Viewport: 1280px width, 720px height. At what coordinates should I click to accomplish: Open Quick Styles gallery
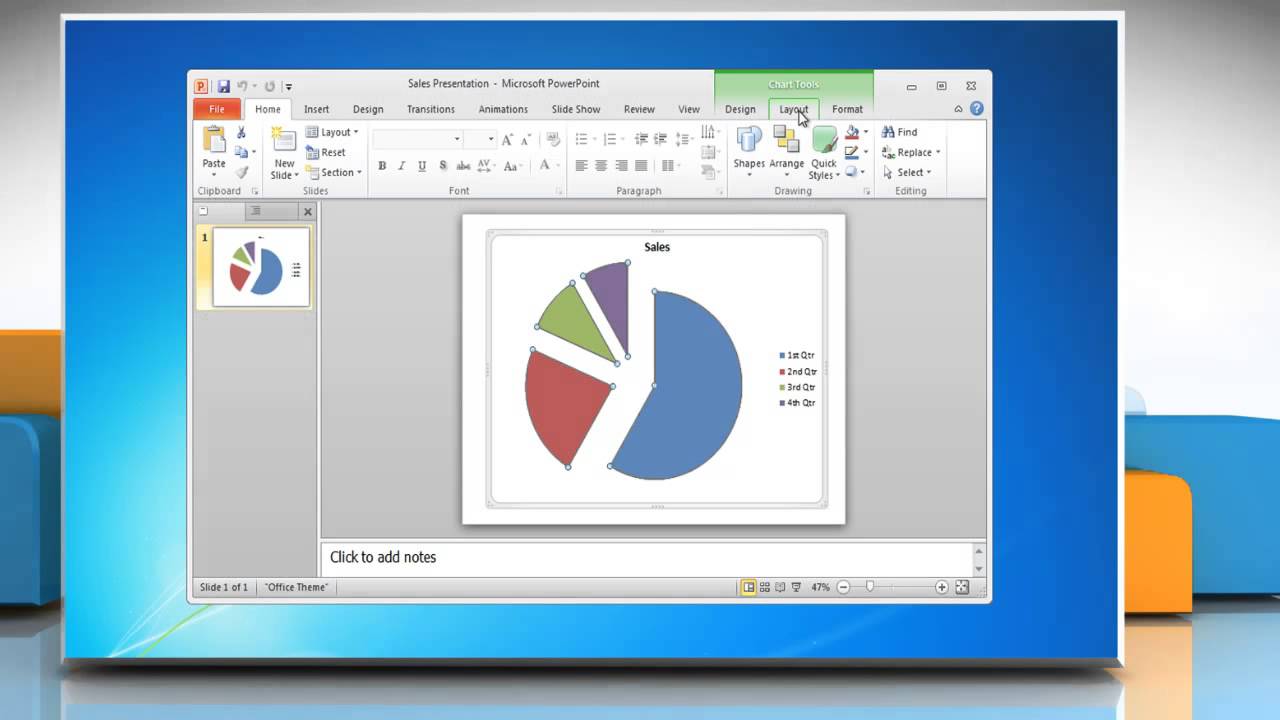point(824,152)
